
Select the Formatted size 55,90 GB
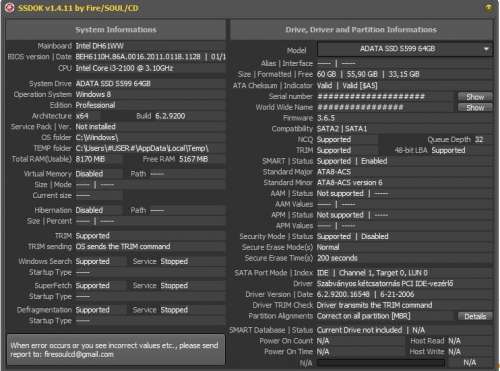pos(362,74)
